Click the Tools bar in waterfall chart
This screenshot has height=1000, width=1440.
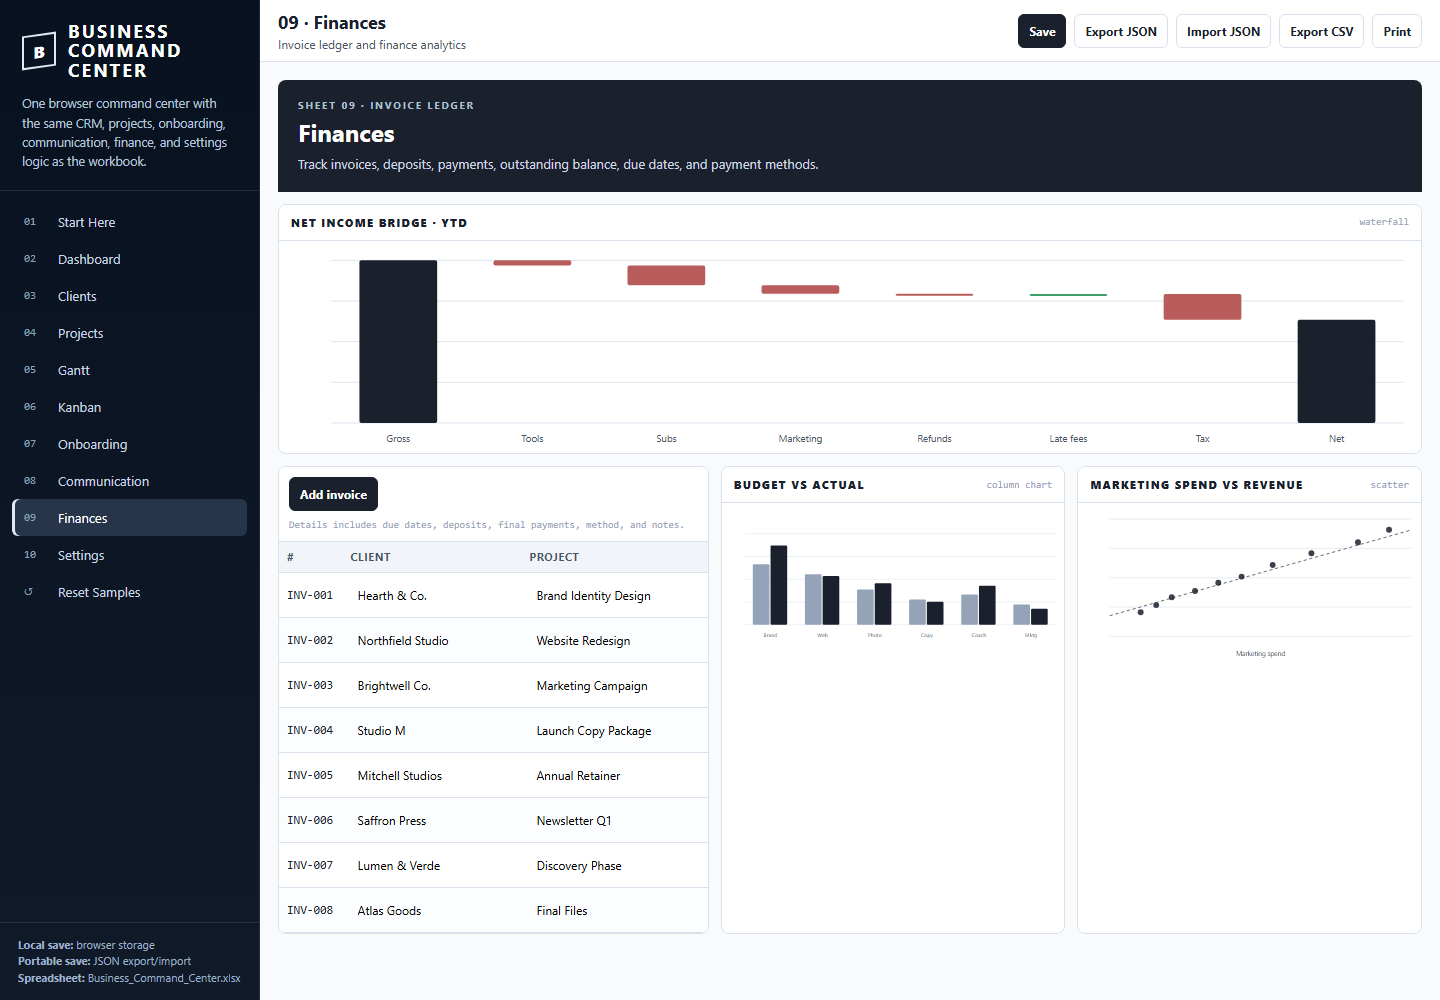pyautogui.click(x=532, y=263)
